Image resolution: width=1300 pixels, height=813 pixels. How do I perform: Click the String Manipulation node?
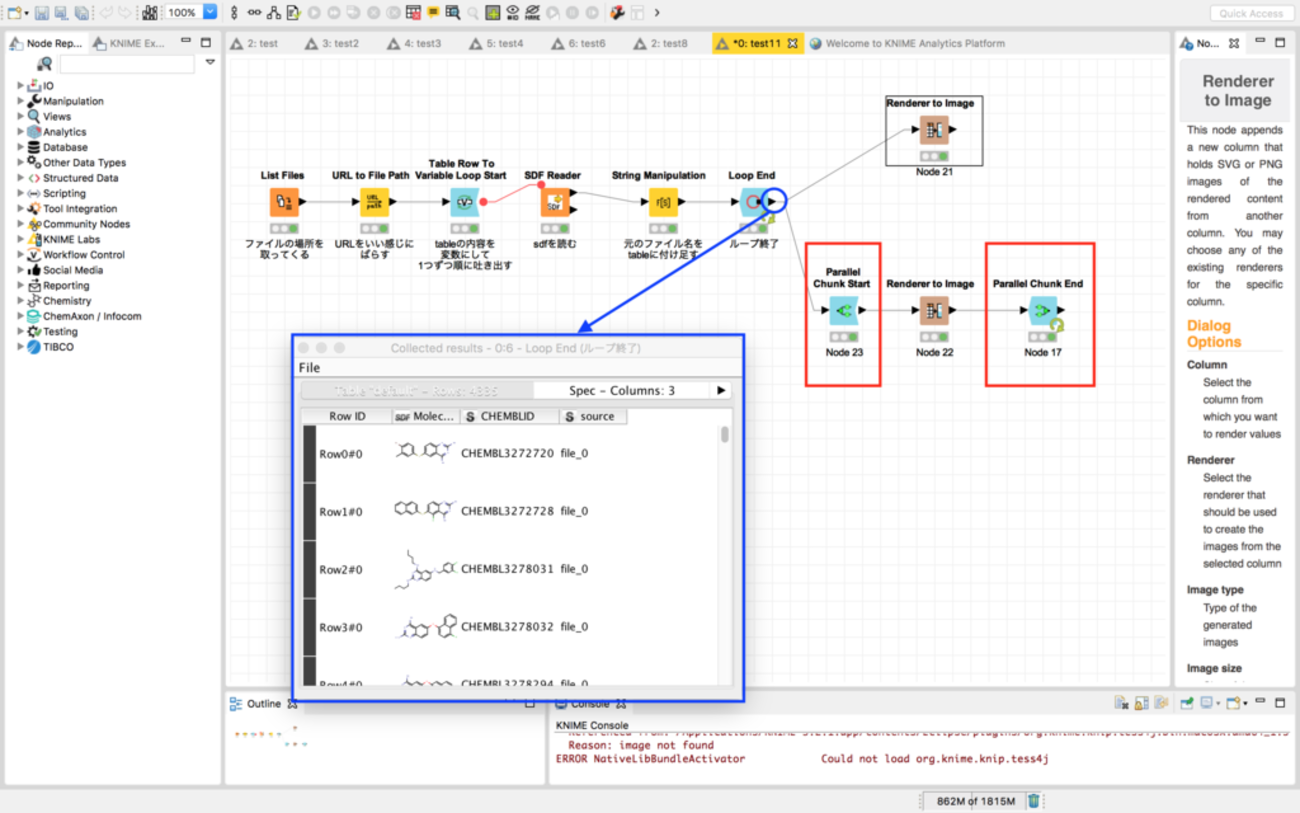(x=662, y=203)
